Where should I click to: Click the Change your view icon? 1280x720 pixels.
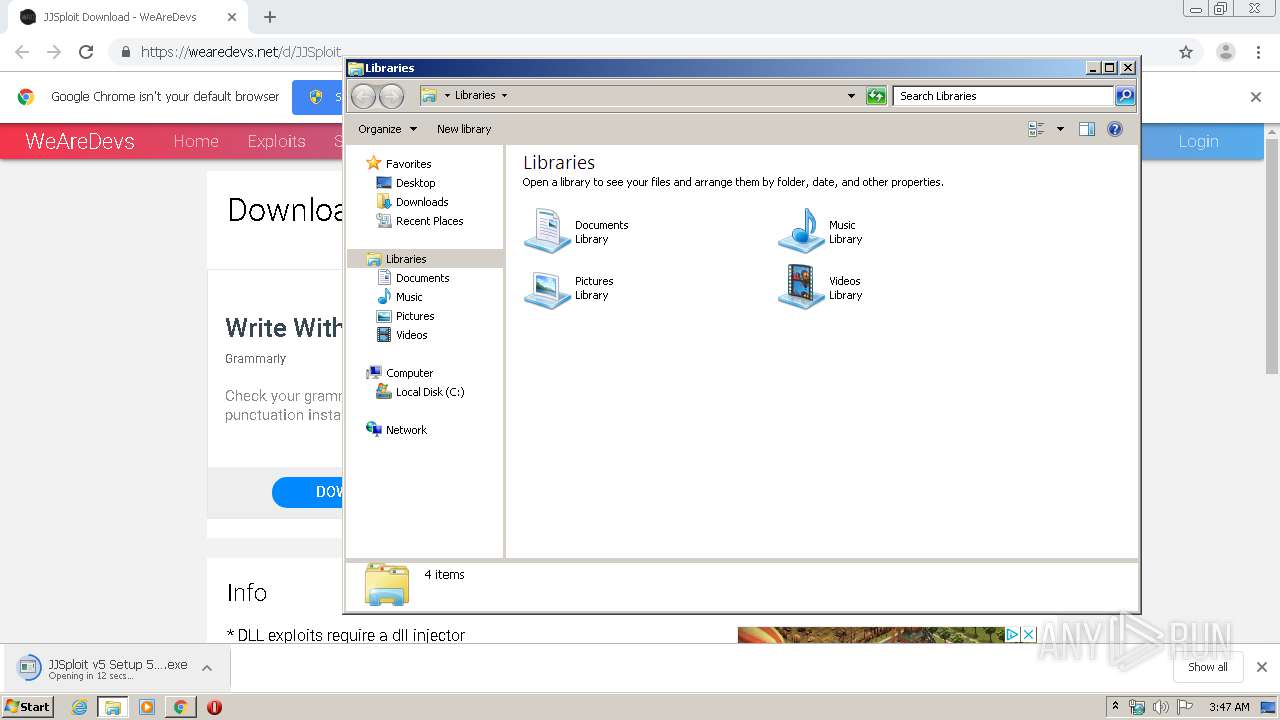[1036, 129]
